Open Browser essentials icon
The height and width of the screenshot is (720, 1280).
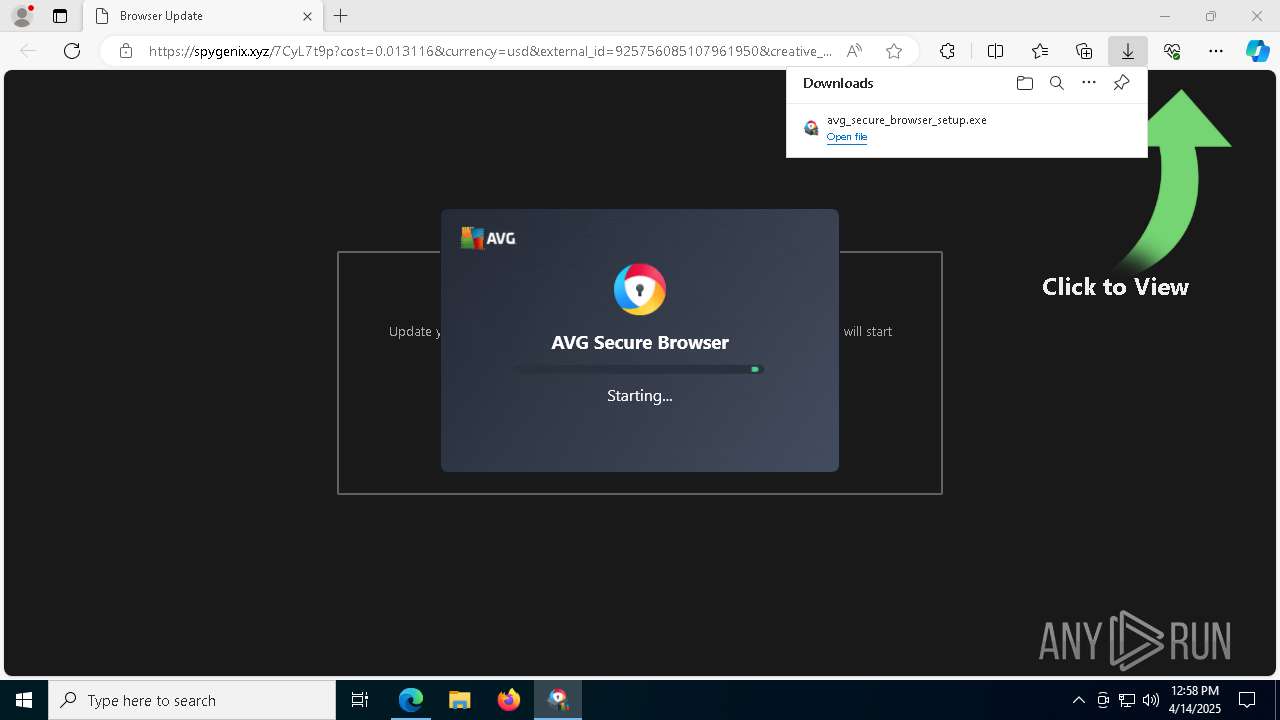pyautogui.click(x=1172, y=51)
